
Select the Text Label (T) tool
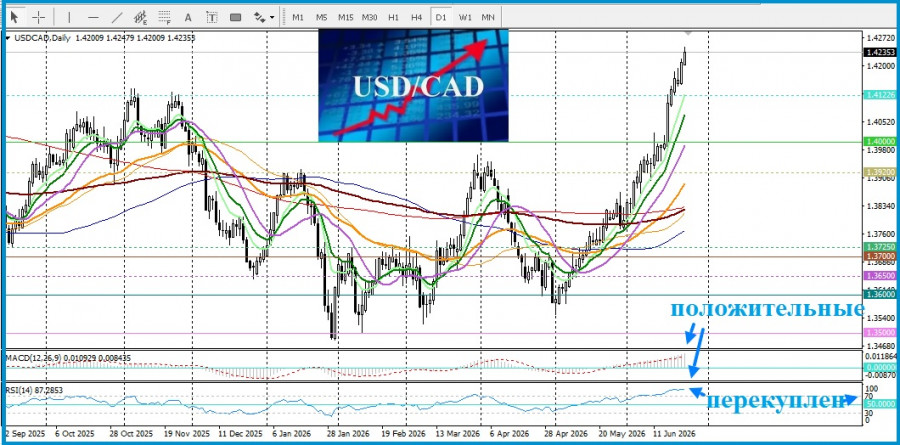(212, 17)
